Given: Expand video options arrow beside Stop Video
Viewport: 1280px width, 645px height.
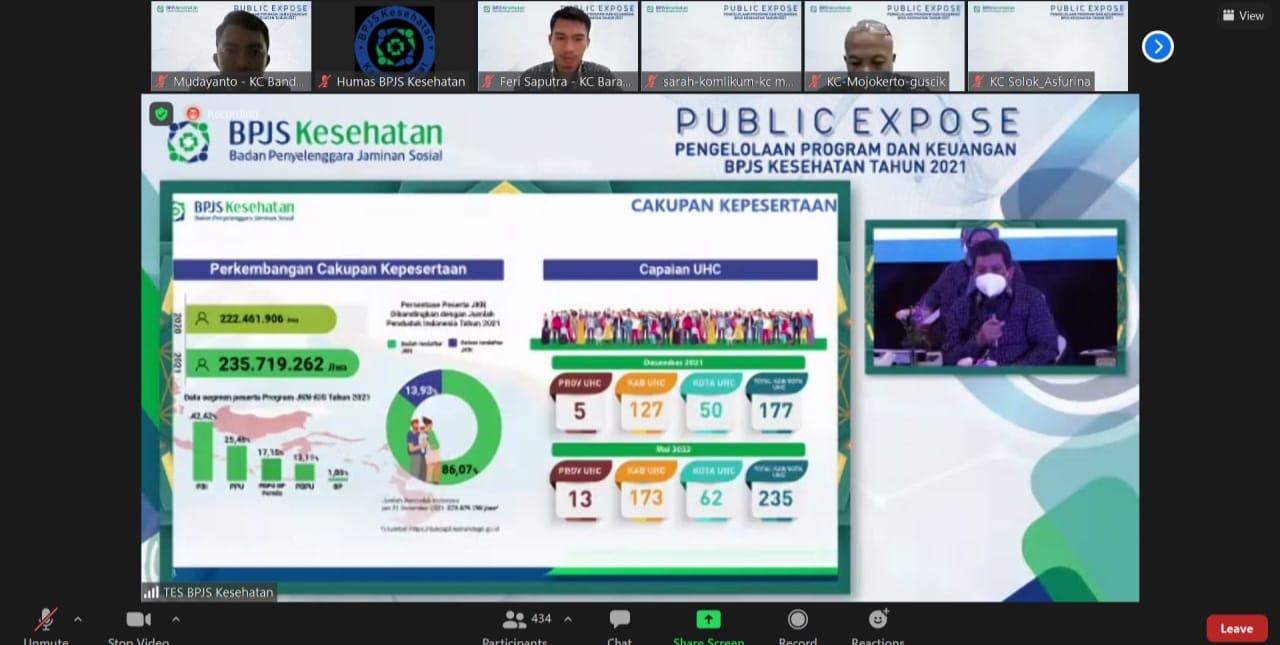Looking at the screenshot, I should point(176,619).
